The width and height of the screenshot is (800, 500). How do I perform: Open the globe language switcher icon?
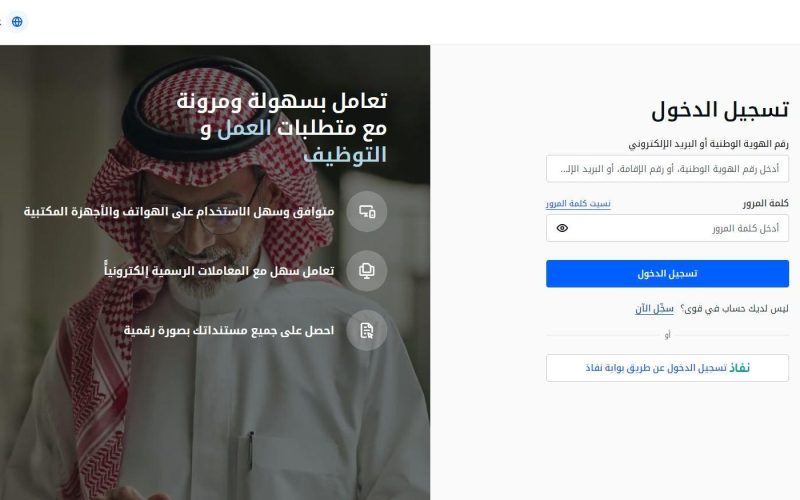[x=17, y=21]
